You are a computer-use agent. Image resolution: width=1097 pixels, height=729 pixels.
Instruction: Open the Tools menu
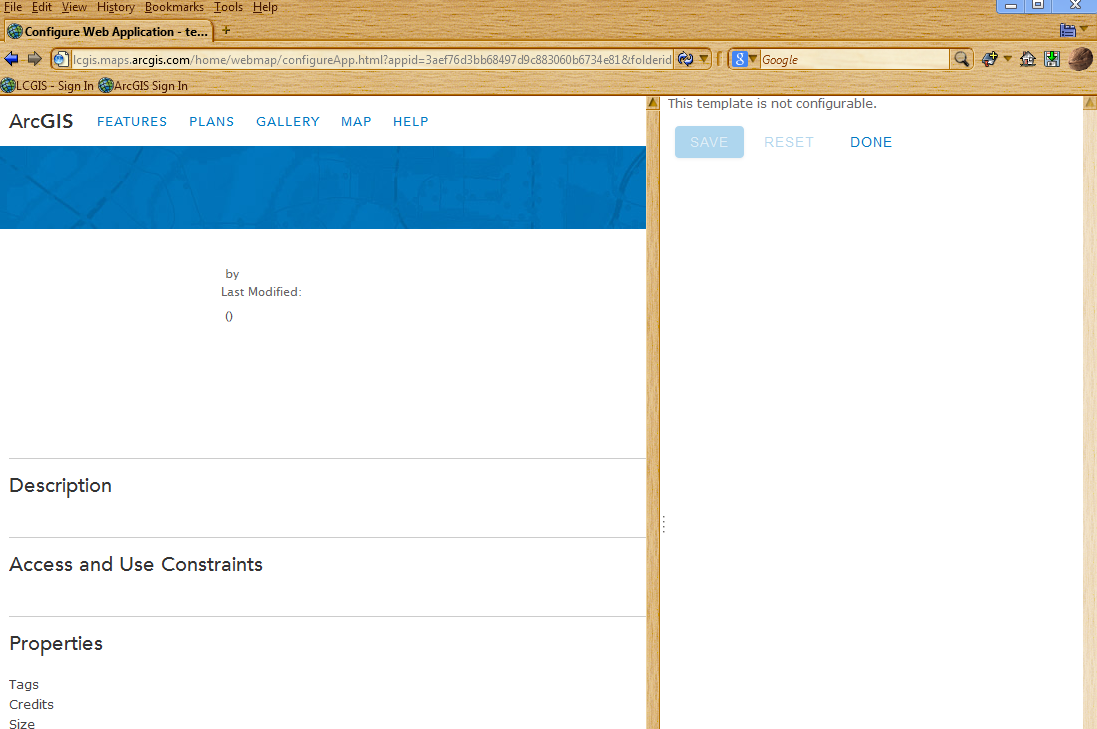point(228,7)
